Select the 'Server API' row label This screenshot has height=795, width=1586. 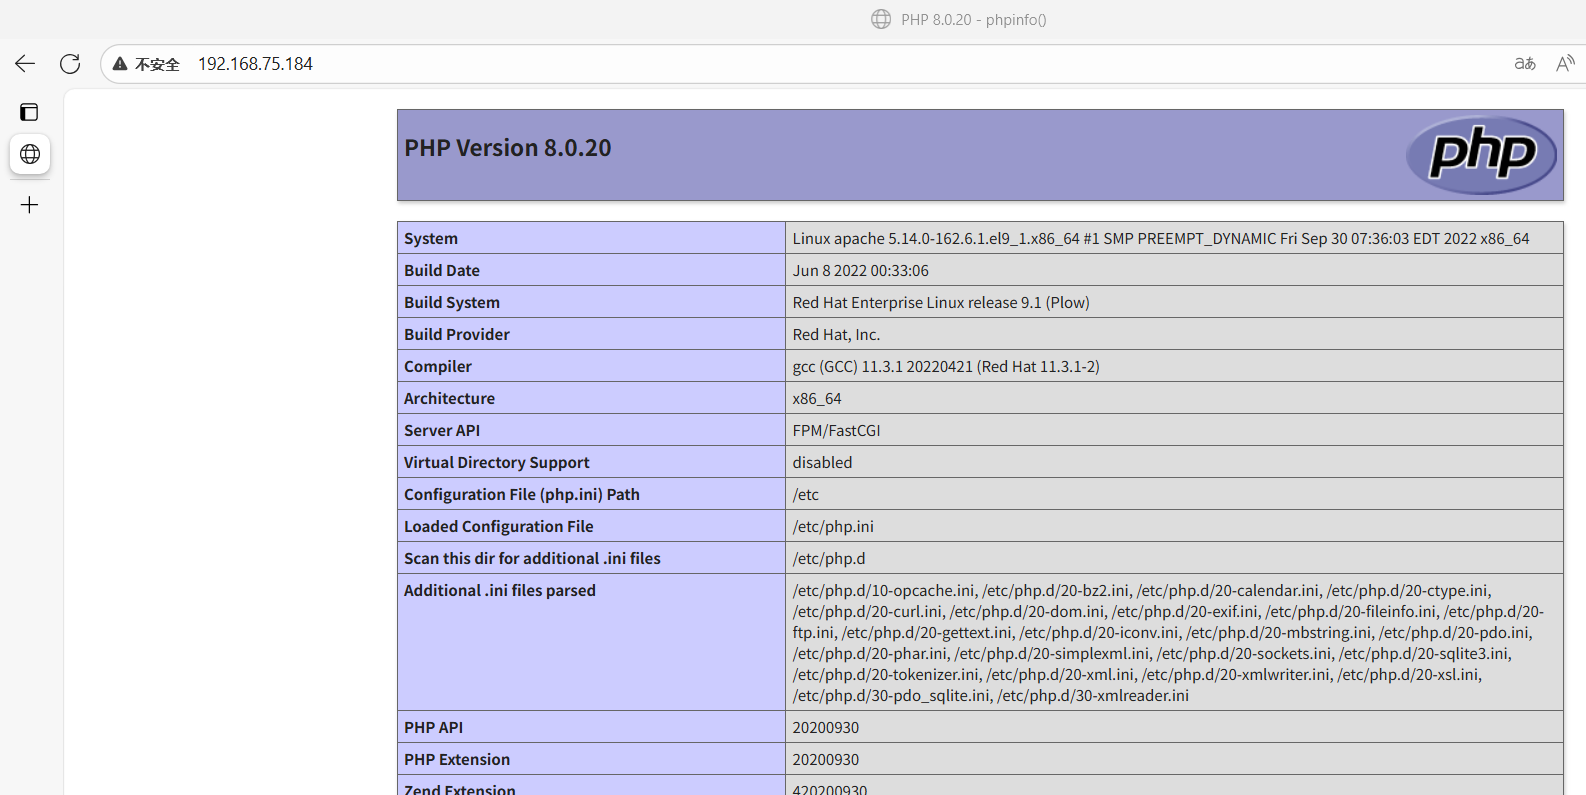(442, 430)
